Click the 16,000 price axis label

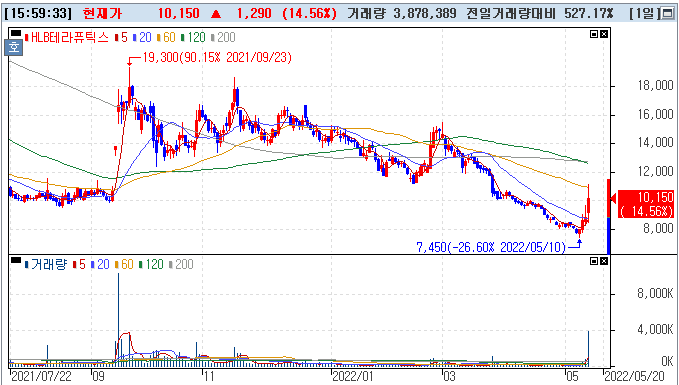656,115
